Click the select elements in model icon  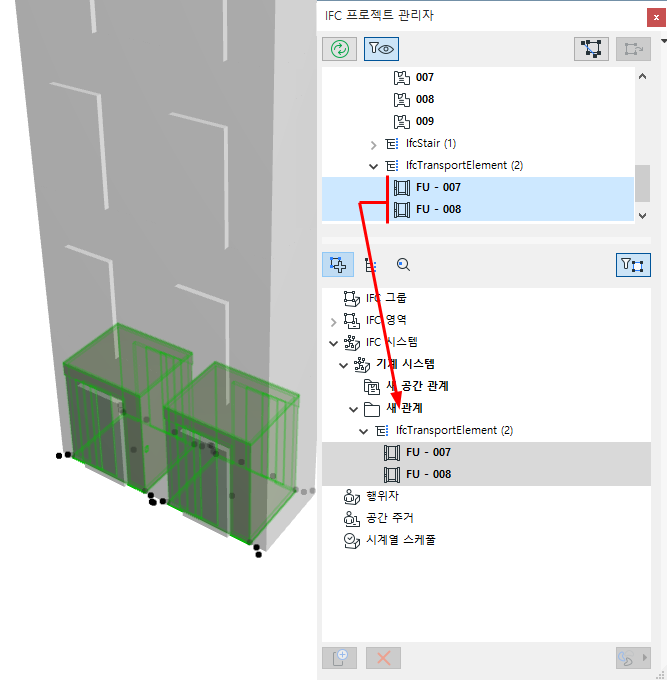point(591,49)
